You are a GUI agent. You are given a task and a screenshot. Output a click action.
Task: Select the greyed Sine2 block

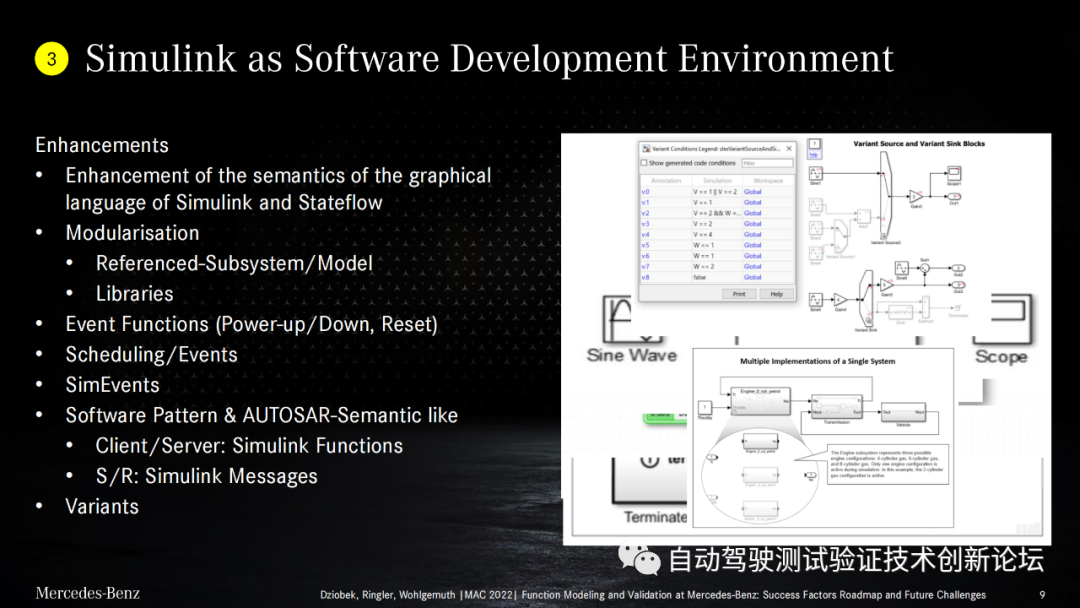[x=816, y=205]
